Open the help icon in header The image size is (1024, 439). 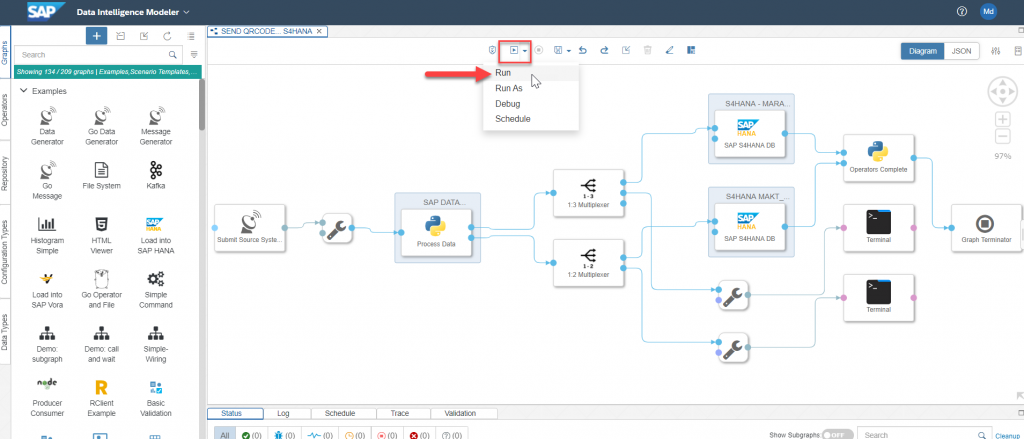pyautogui.click(x=961, y=12)
